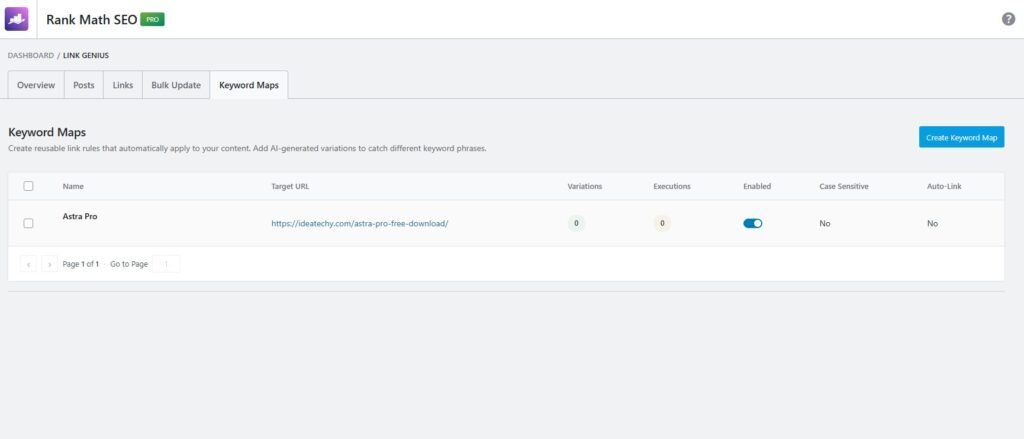Click the Create Keyword Map button
1024x439 pixels.
[961, 137]
